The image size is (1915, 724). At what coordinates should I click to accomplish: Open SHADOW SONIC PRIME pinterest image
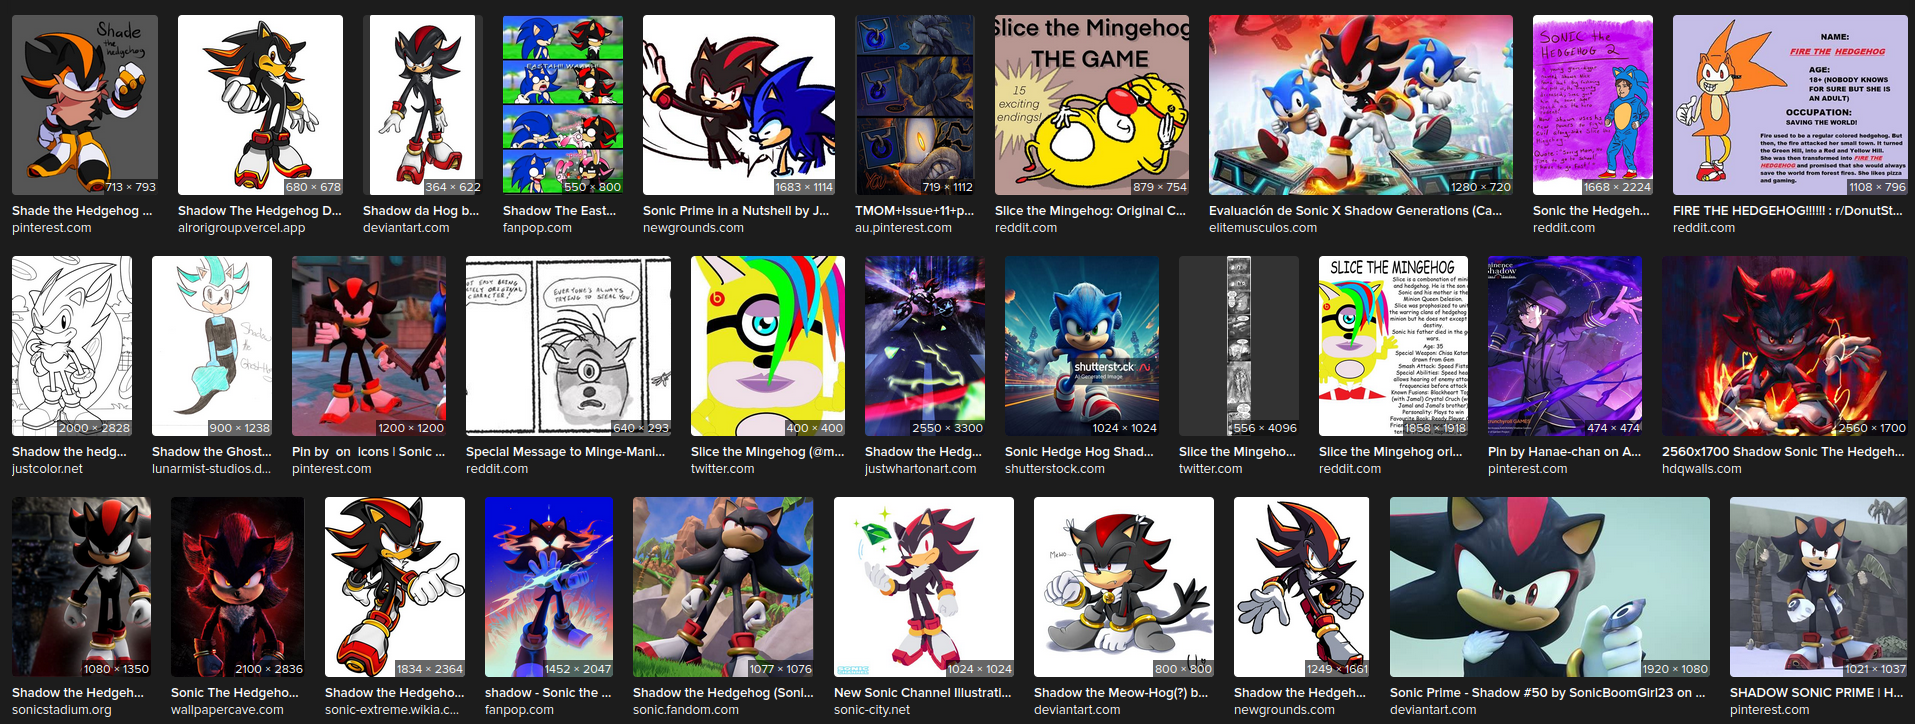tap(1819, 587)
